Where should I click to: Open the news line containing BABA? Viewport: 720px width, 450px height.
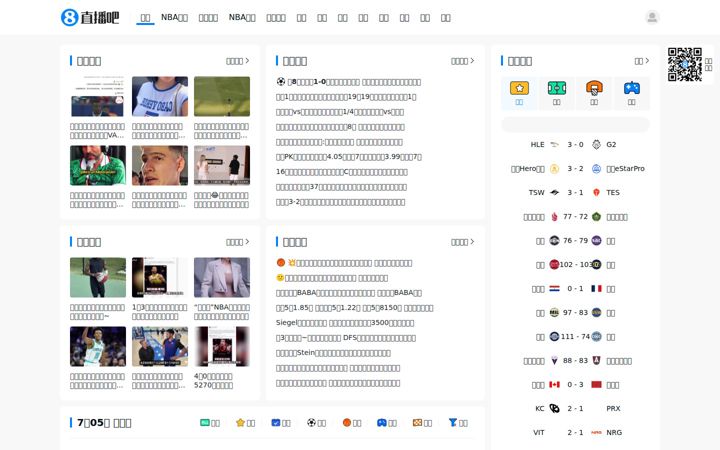(349, 292)
